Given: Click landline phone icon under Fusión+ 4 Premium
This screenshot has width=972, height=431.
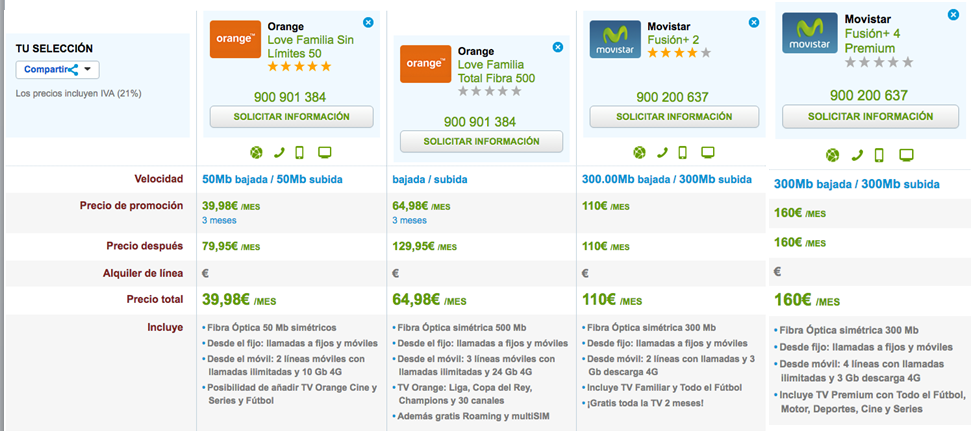Looking at the screenshot, I should pos(857,155).
